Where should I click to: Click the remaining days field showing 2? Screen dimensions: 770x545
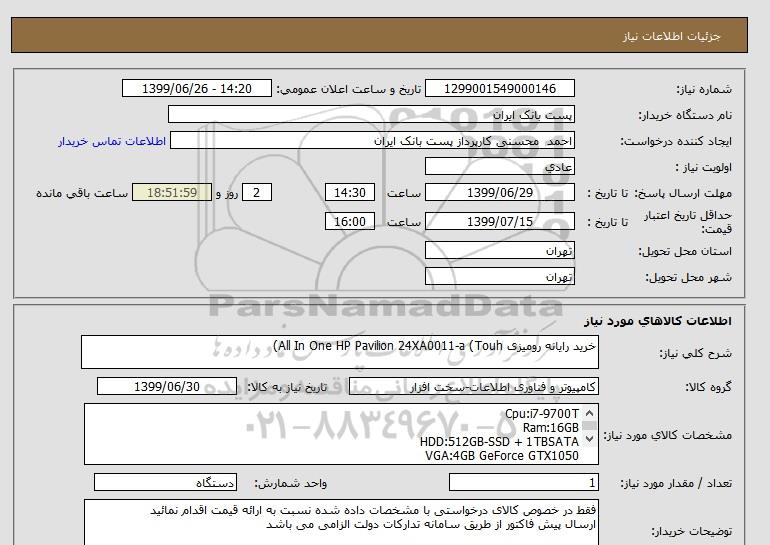tap(257, 192)
